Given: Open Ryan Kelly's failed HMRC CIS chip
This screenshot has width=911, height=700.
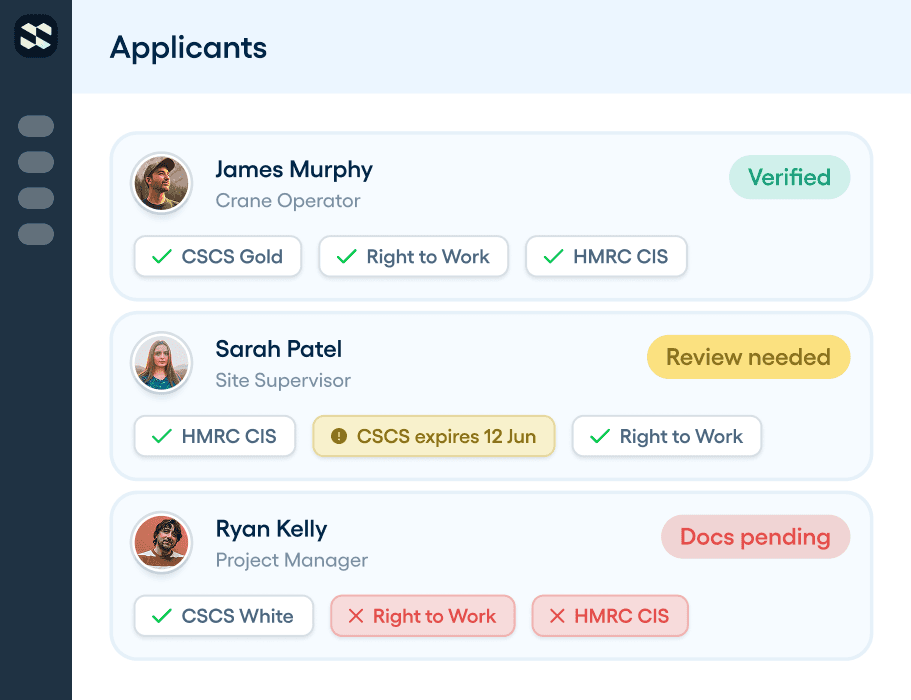Looking at the screenshot, I should [x=610, y=616].
